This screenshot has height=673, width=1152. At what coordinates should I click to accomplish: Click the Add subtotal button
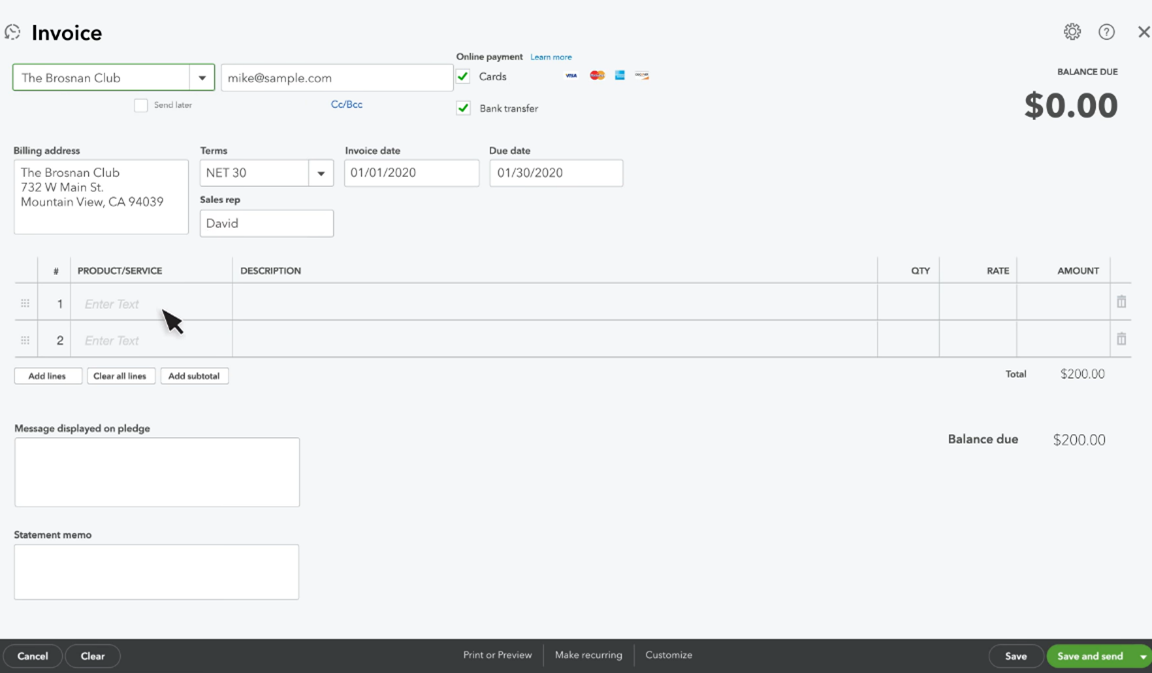point(194,375)
